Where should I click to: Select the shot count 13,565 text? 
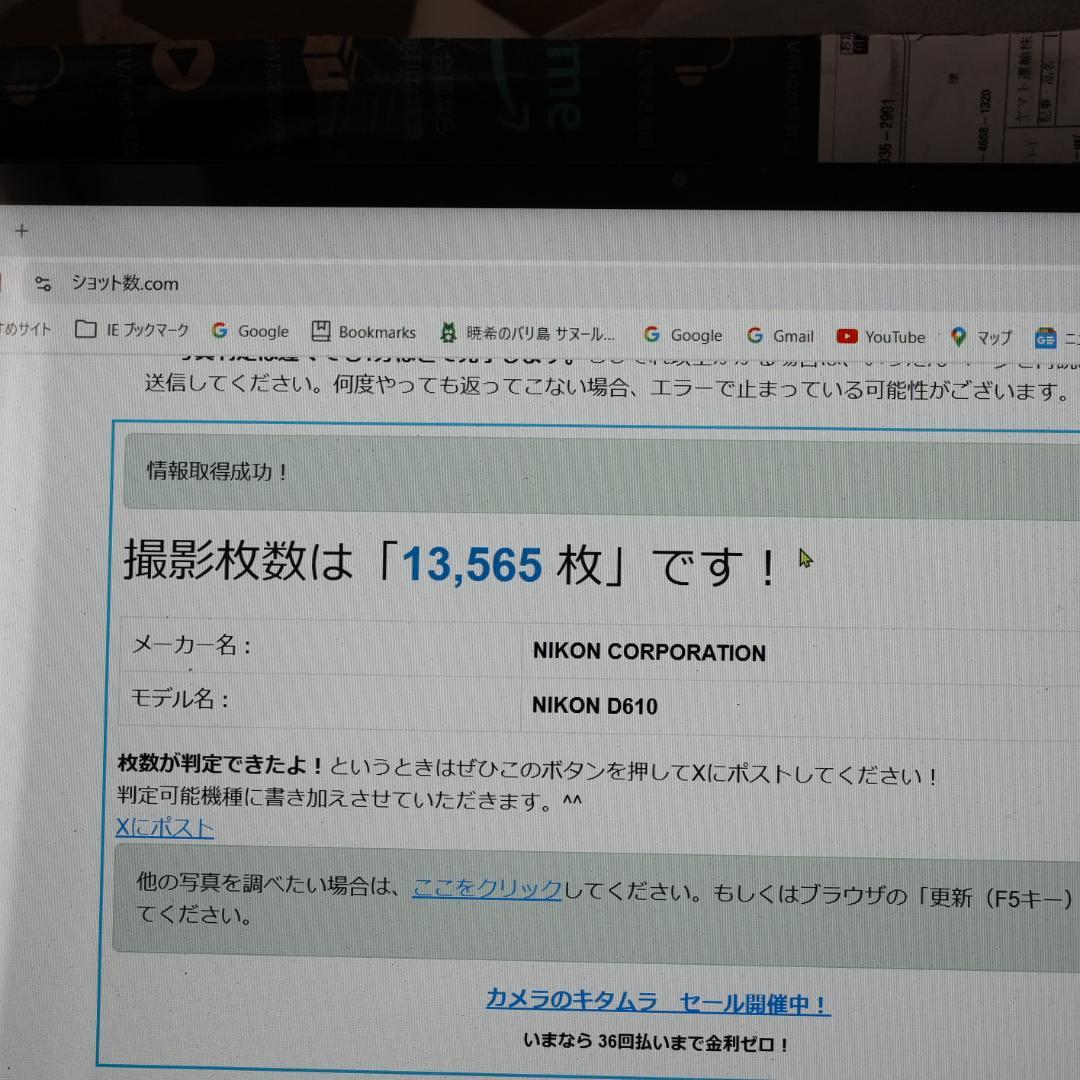472,565
